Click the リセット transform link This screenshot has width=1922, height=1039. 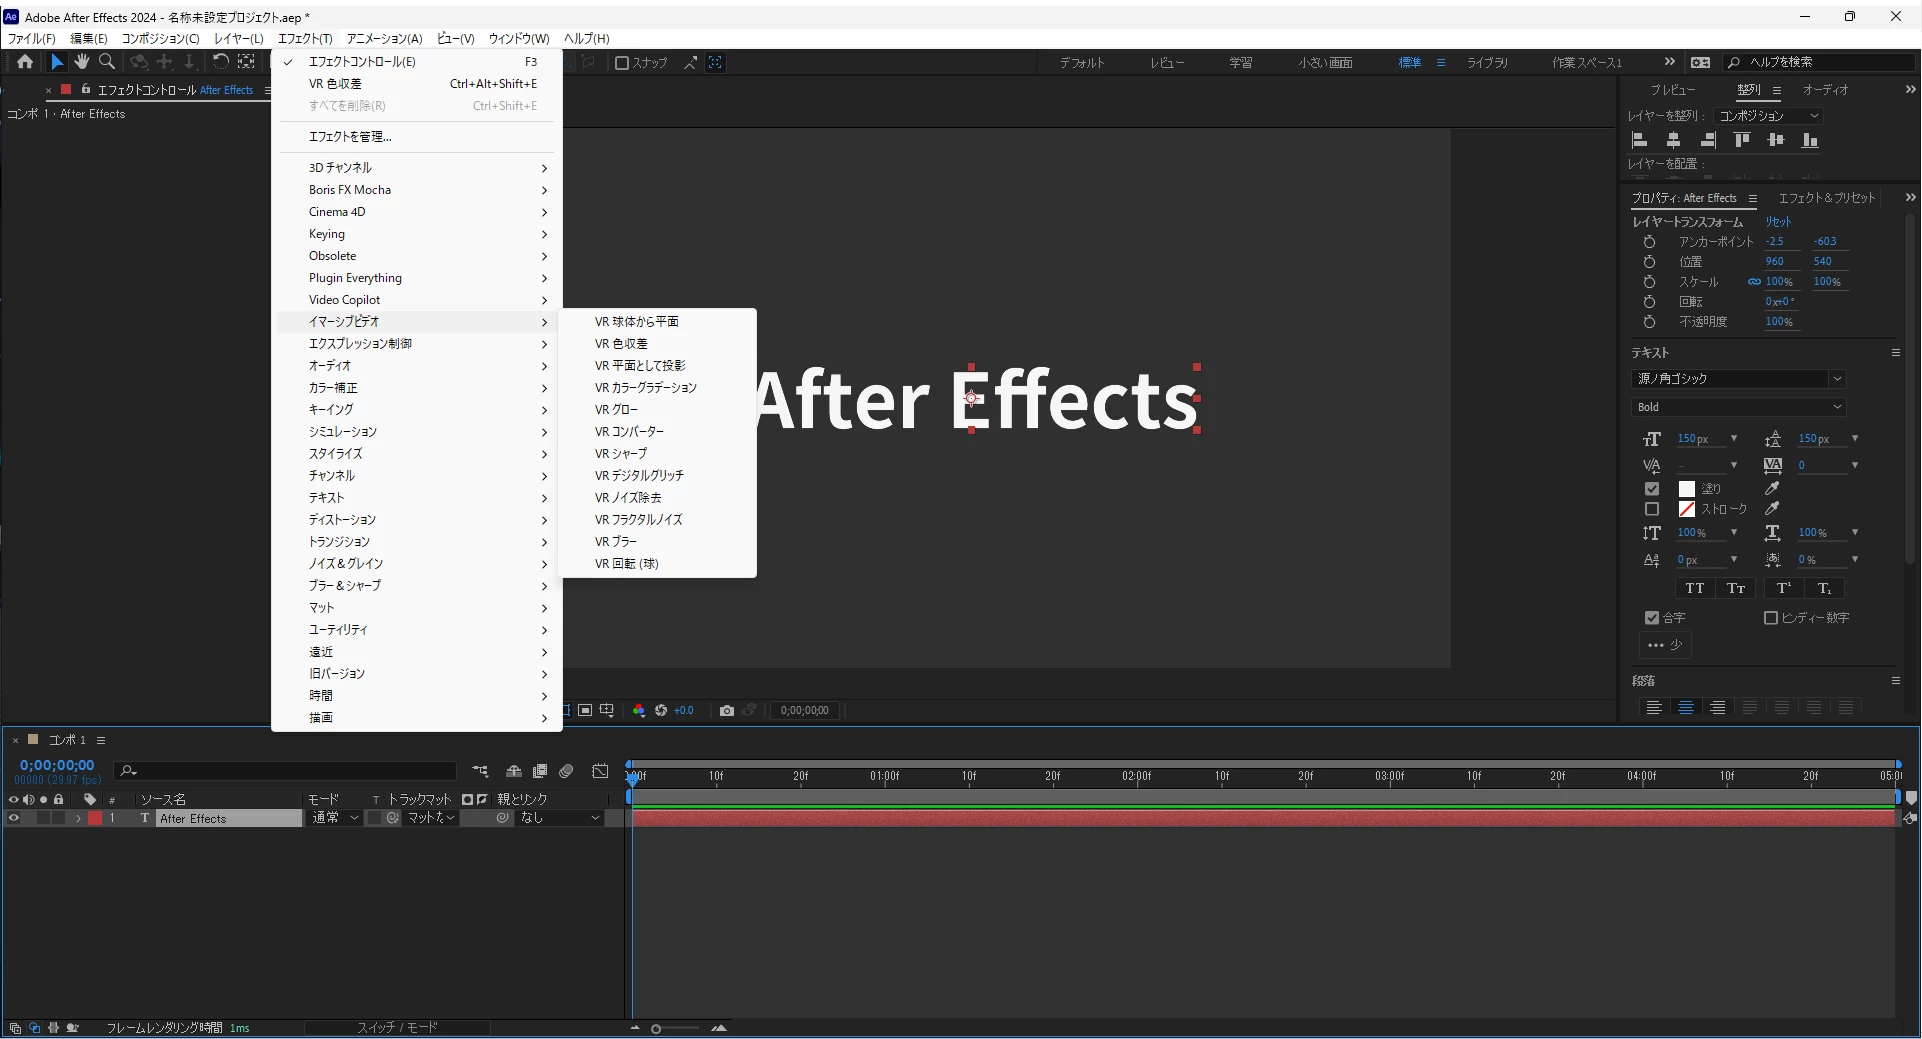[x=1778, y=222]
